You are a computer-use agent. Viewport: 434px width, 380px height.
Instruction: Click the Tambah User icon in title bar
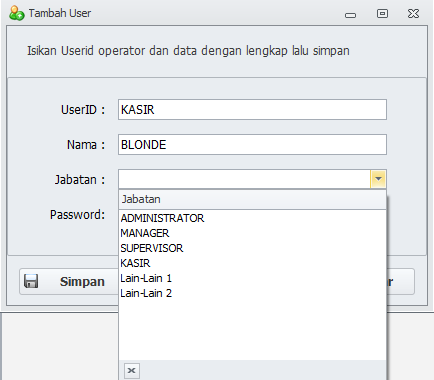click(x=16, y=13)
